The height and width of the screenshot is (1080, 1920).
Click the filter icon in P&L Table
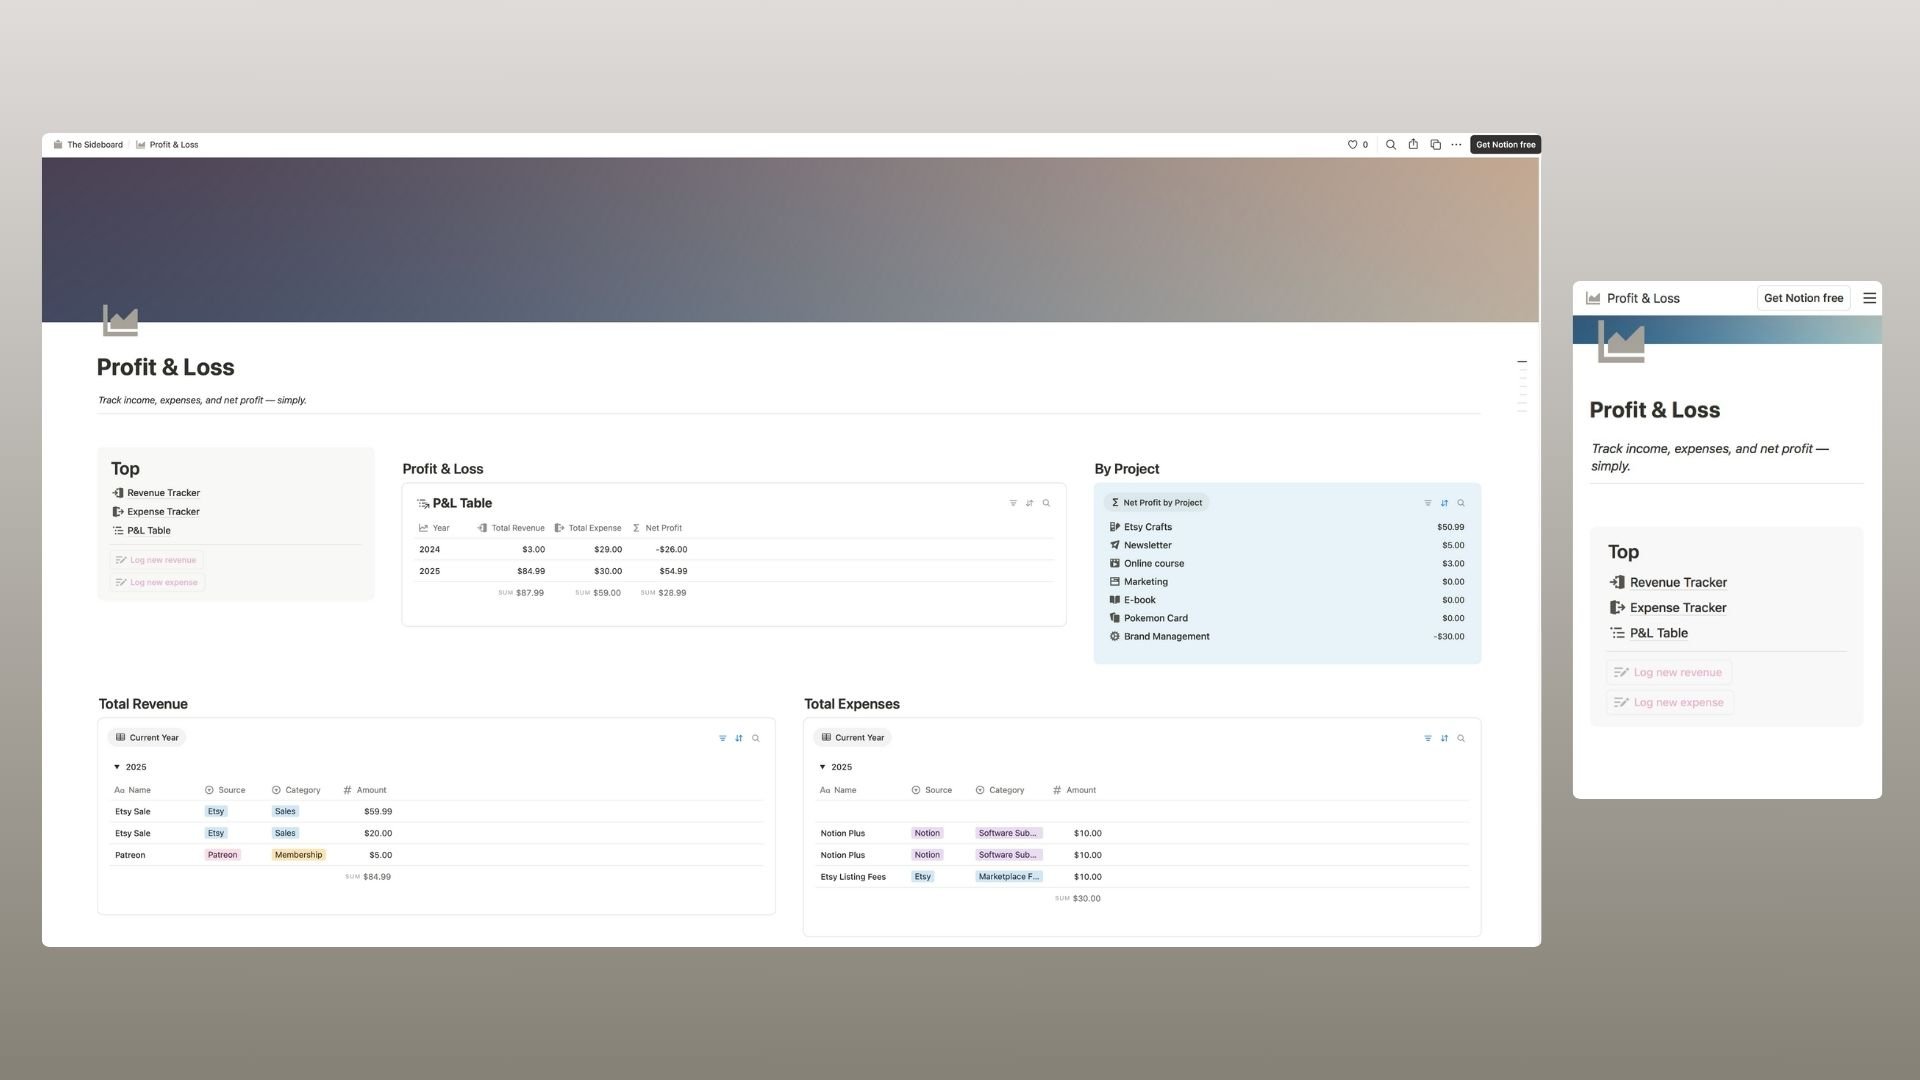(1013, 503)
